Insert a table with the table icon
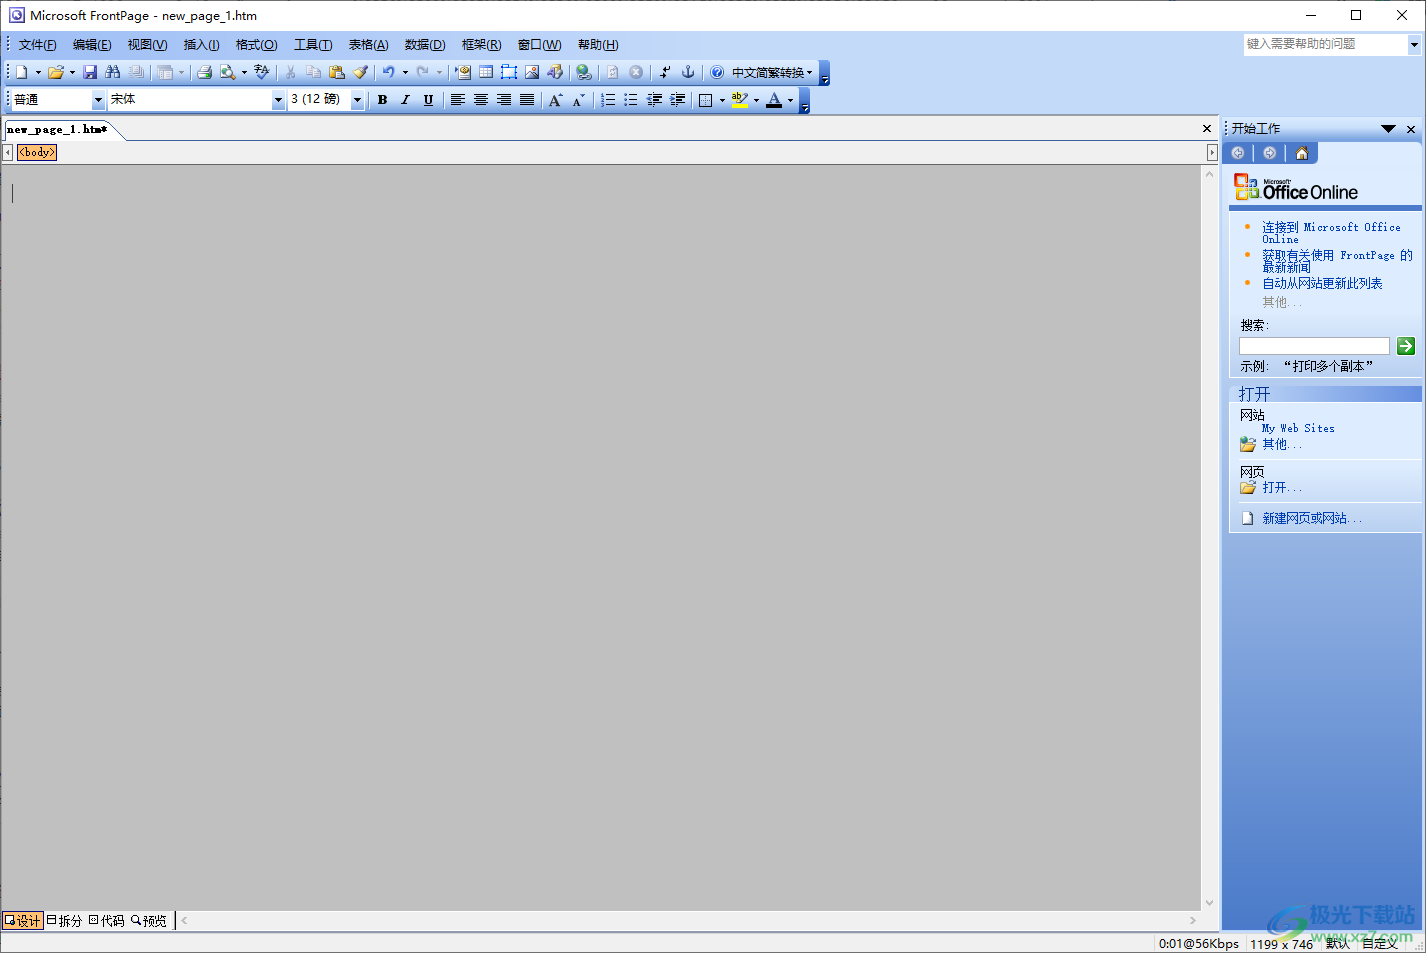The image size is (1426, 953). pos(486,72)
